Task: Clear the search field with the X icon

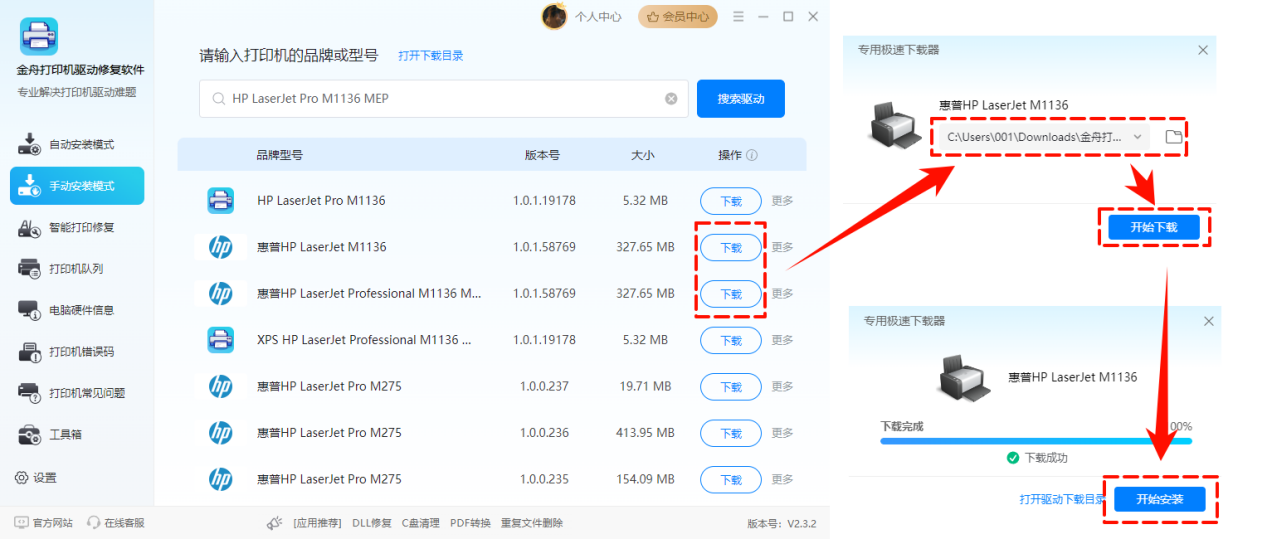Action: coord(671,99)
